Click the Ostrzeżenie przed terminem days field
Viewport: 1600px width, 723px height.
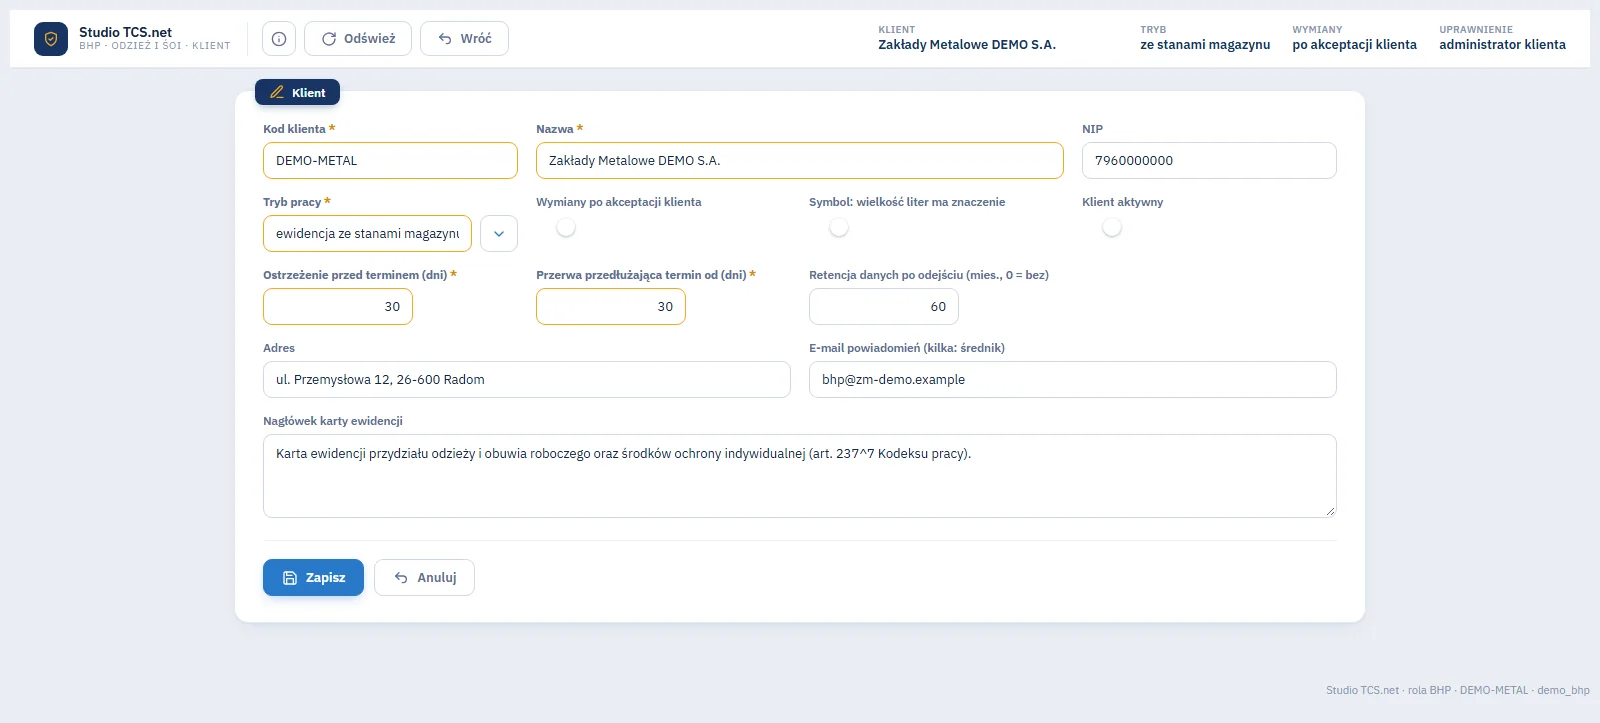[x=338, y=307]
